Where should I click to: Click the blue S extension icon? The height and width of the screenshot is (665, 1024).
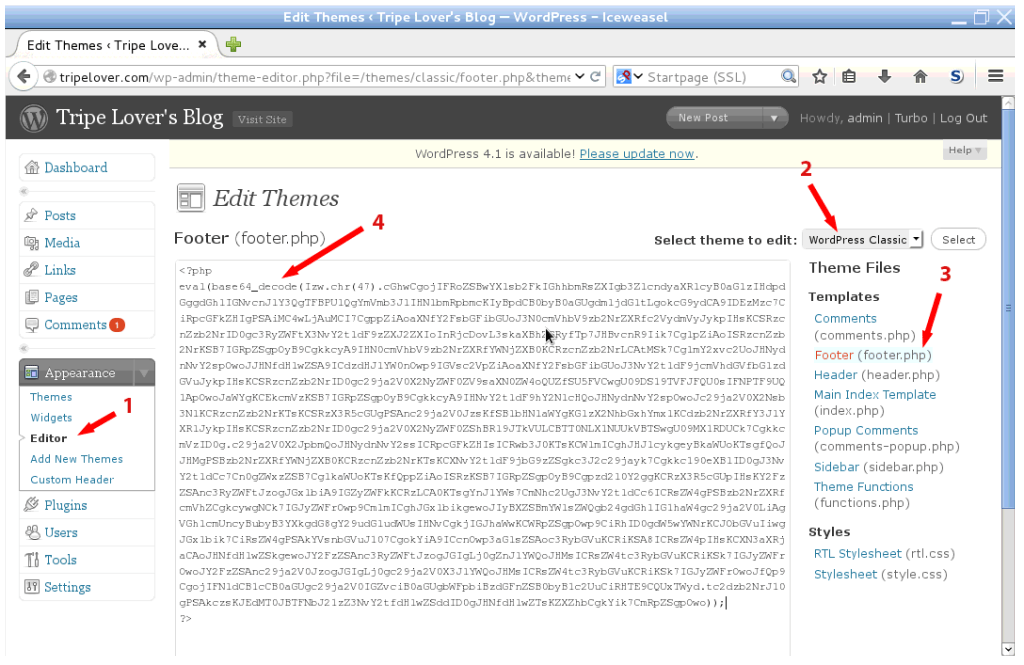click(x=956, y=76)
